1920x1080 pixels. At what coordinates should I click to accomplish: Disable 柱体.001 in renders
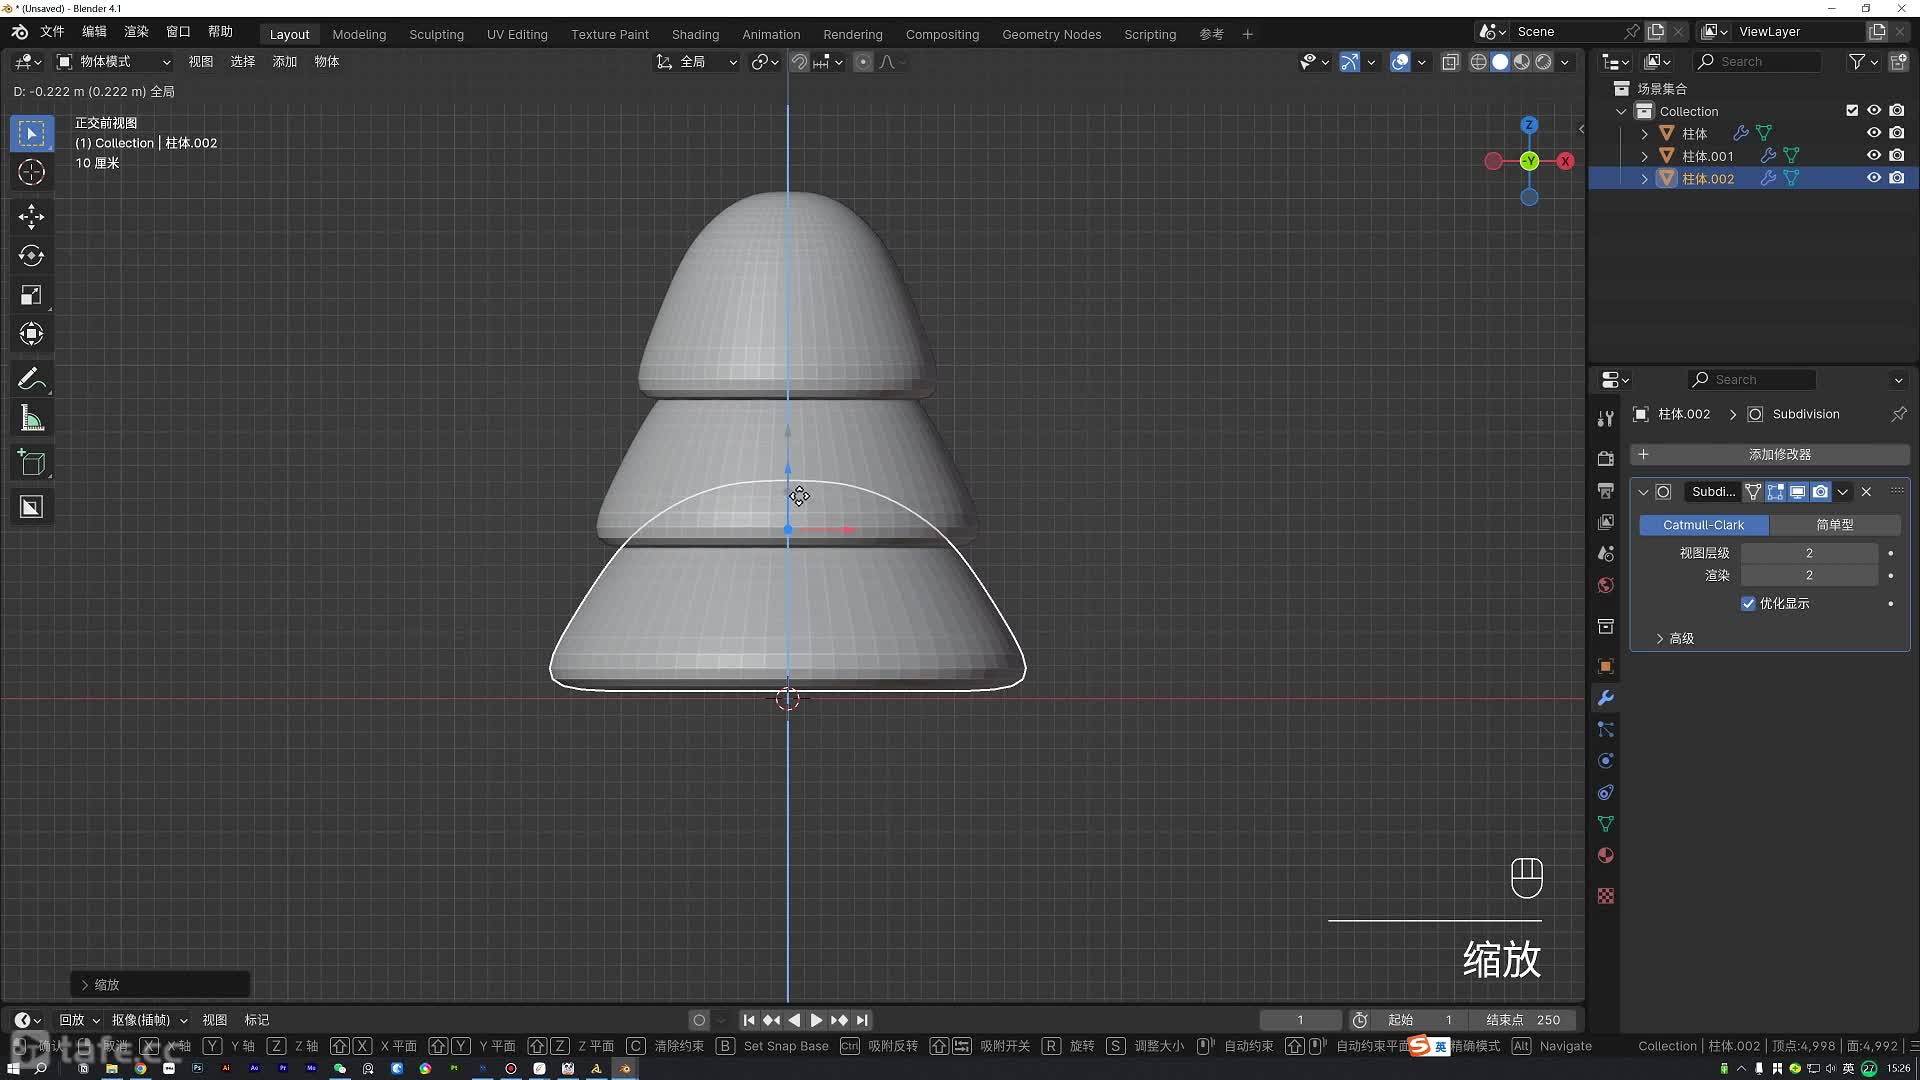tap(1897, 156)
